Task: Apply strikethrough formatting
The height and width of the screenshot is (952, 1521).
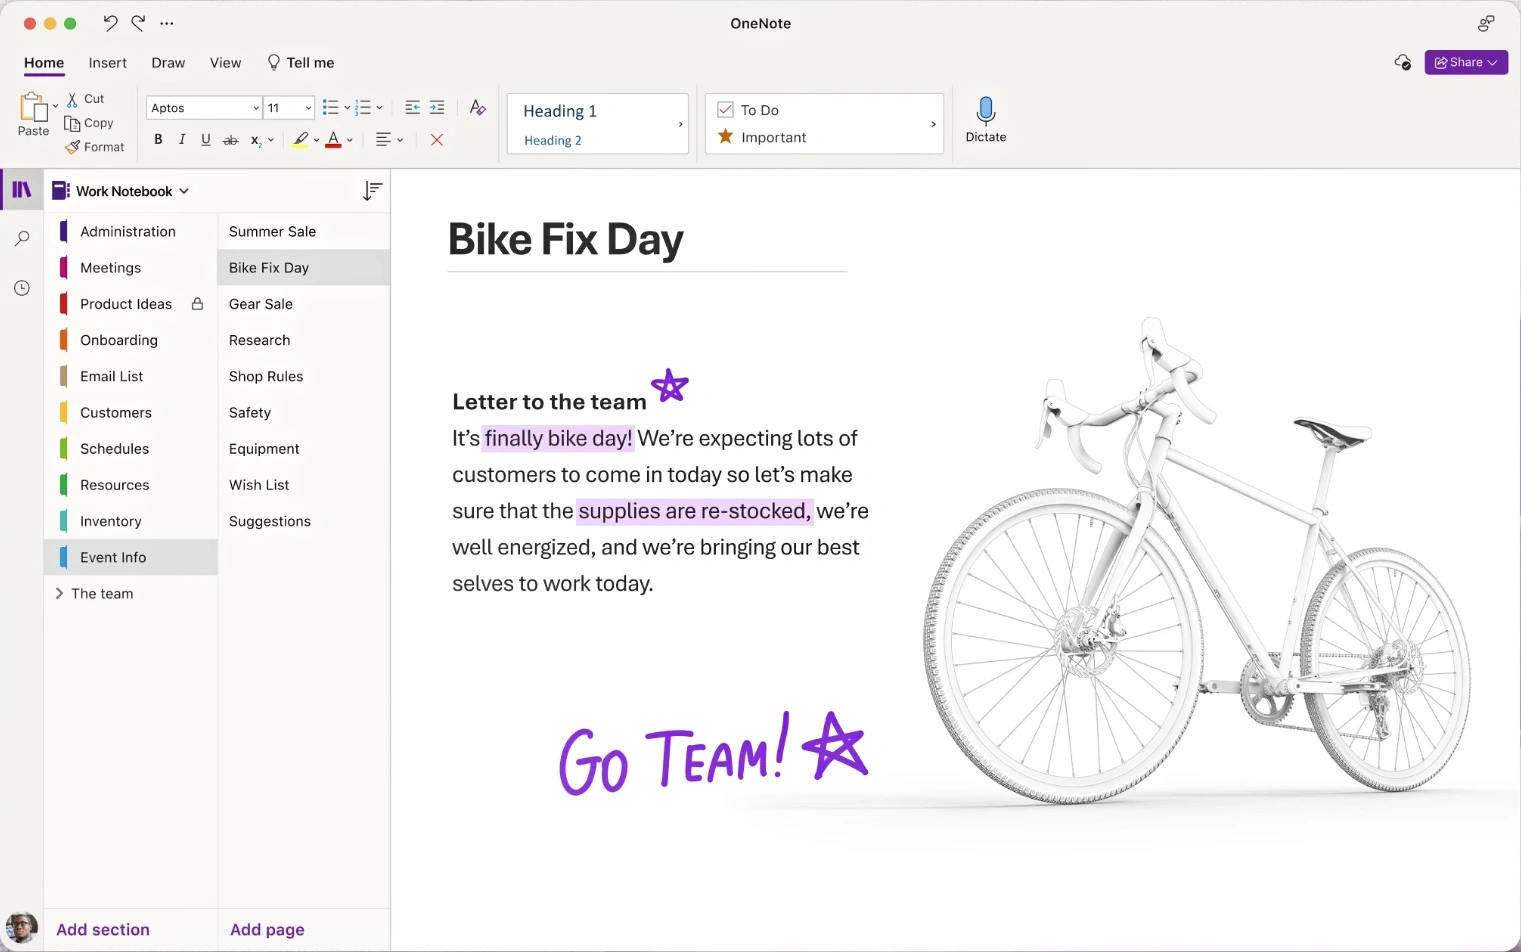Action: click(230, 140)
